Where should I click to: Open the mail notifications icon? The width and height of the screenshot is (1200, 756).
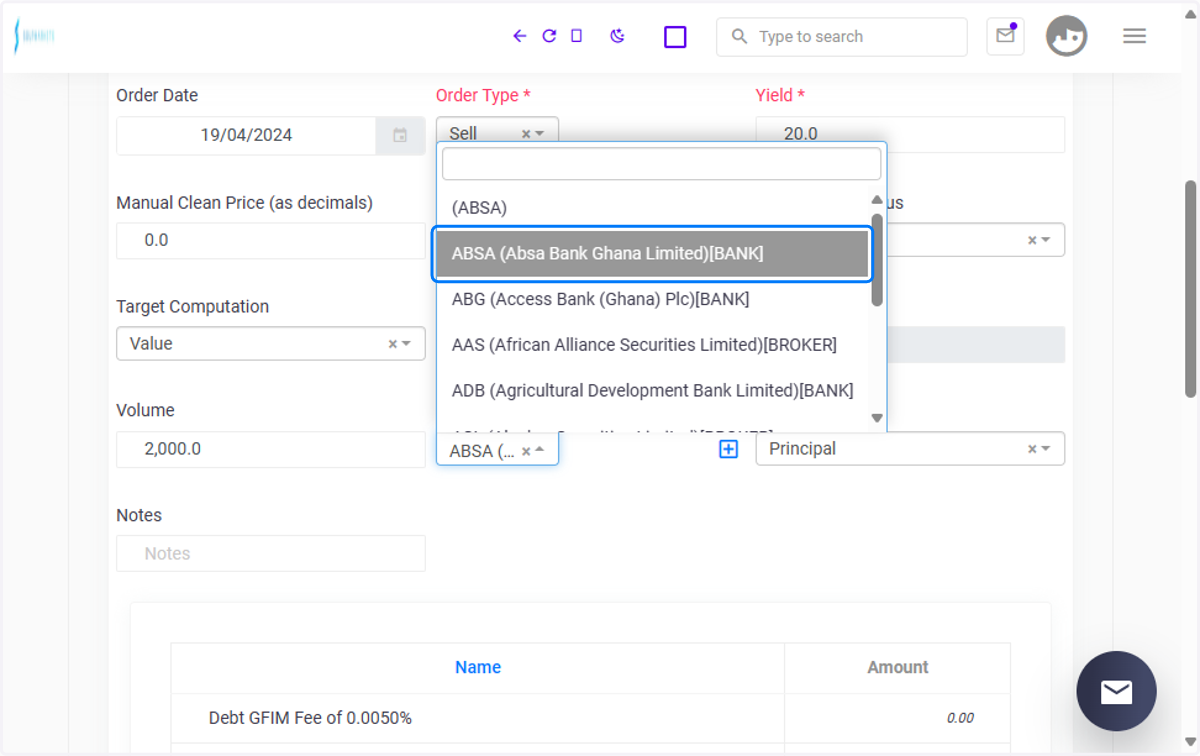pyautogui.click(x=1005, y=36)
